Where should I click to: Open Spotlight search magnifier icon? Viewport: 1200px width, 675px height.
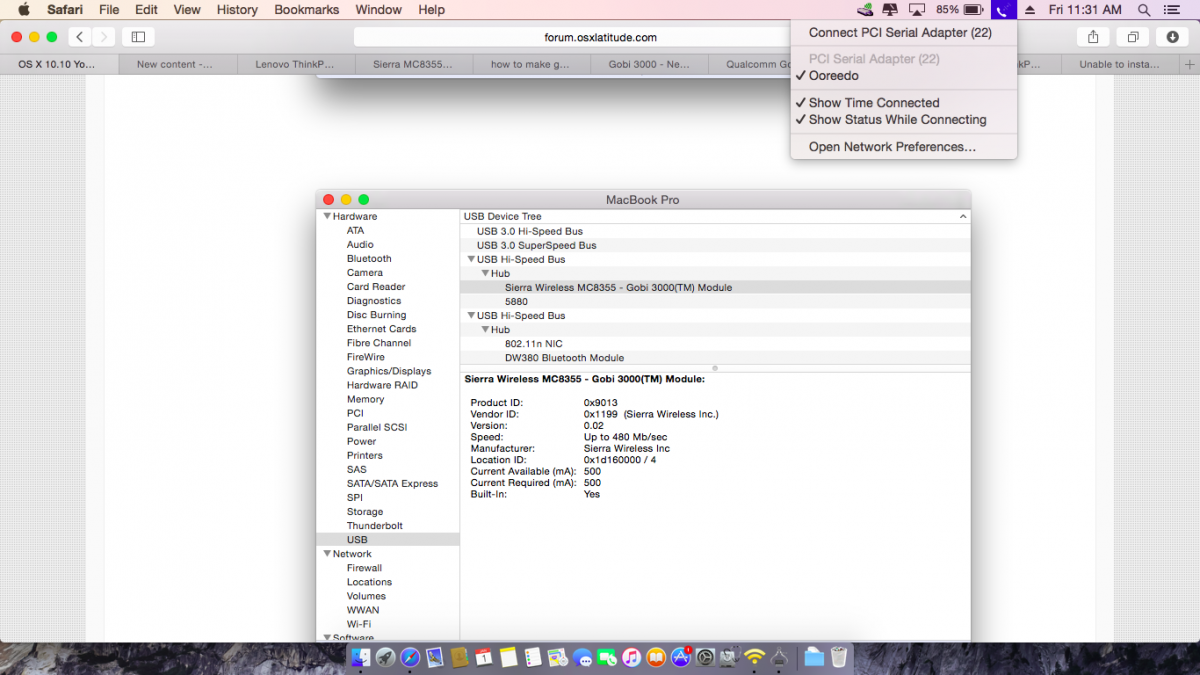tap(1144, 10)
